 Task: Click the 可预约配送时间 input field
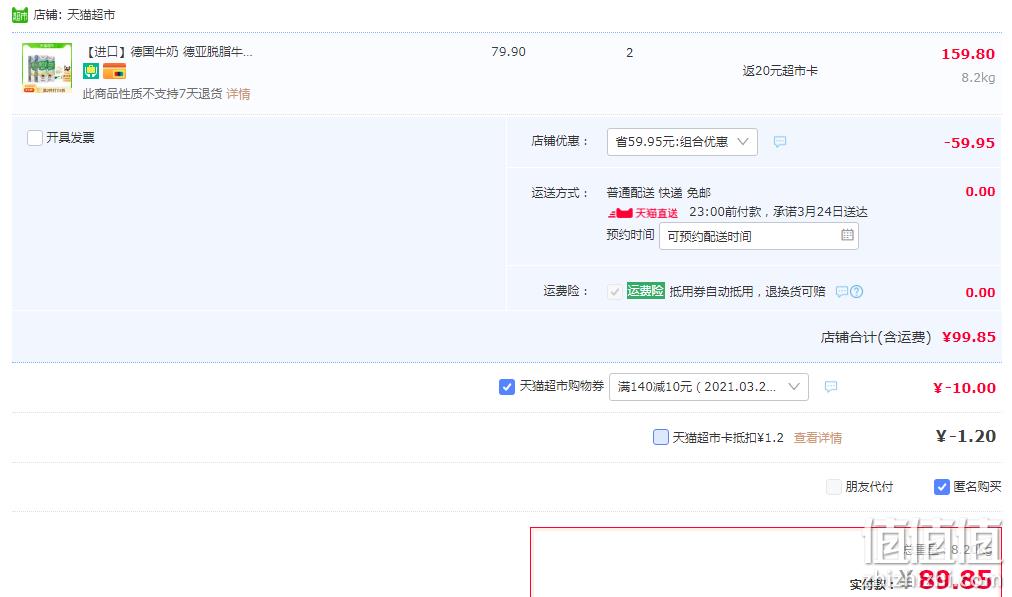(758, 236)
